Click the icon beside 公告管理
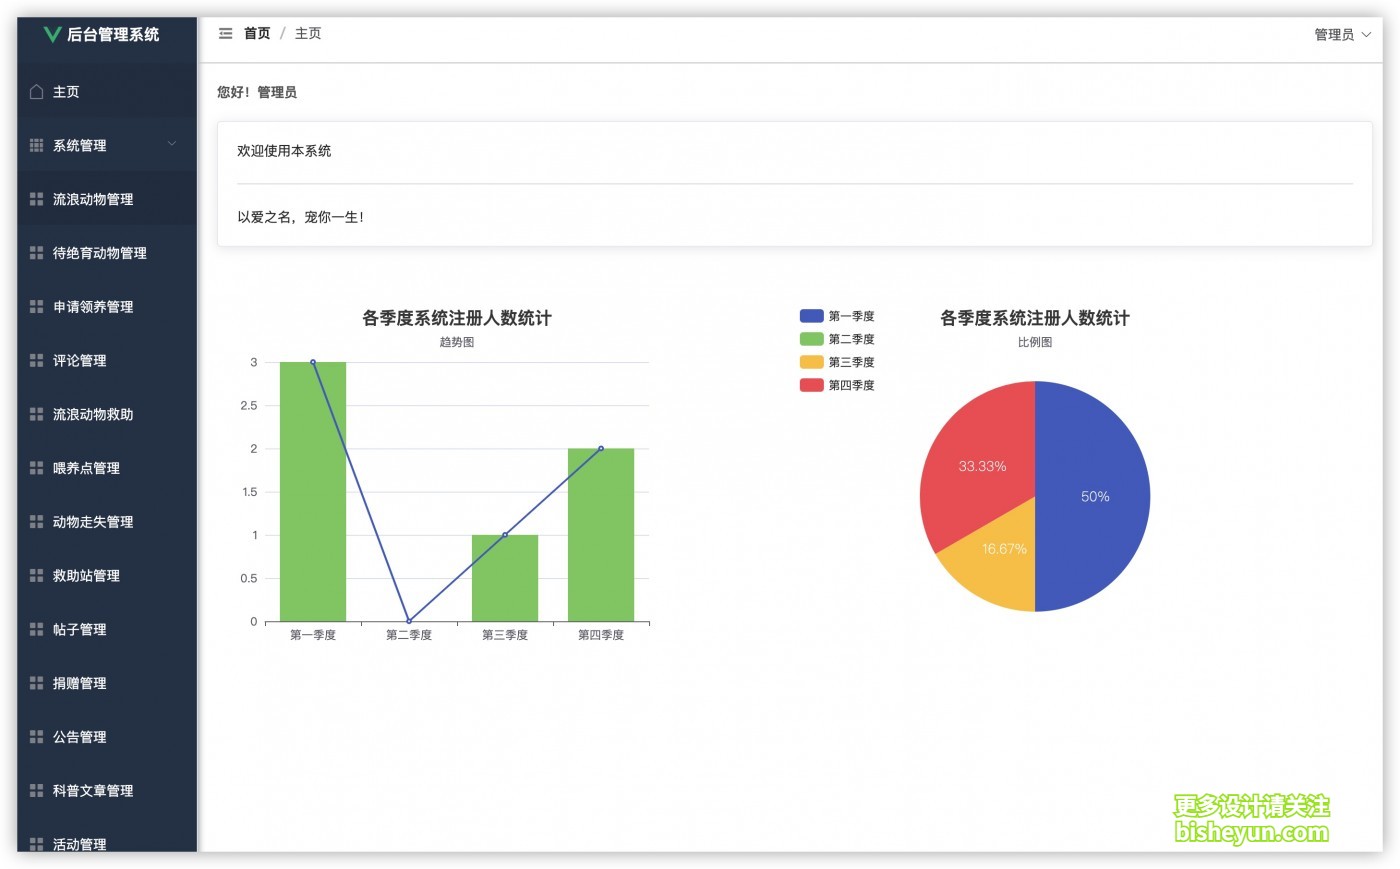 coord(37,737)
